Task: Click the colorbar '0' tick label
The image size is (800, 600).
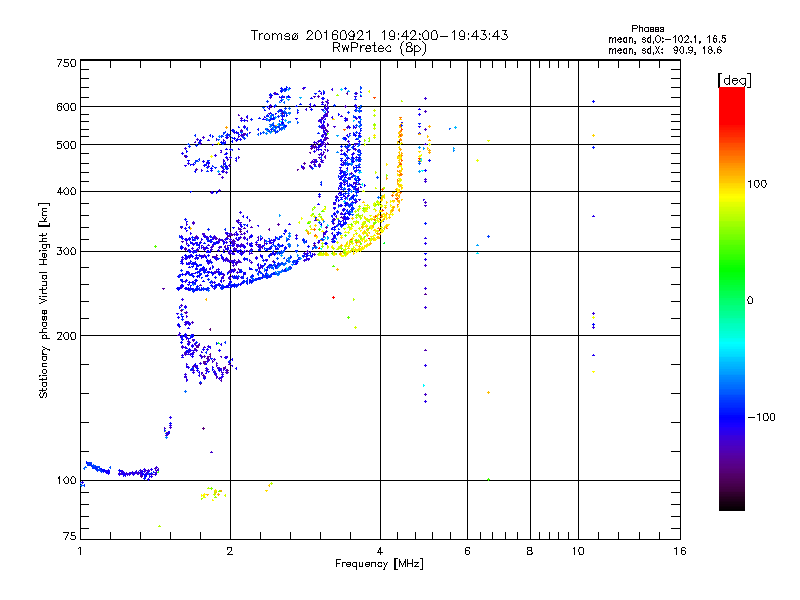Action: coord(750,300)
